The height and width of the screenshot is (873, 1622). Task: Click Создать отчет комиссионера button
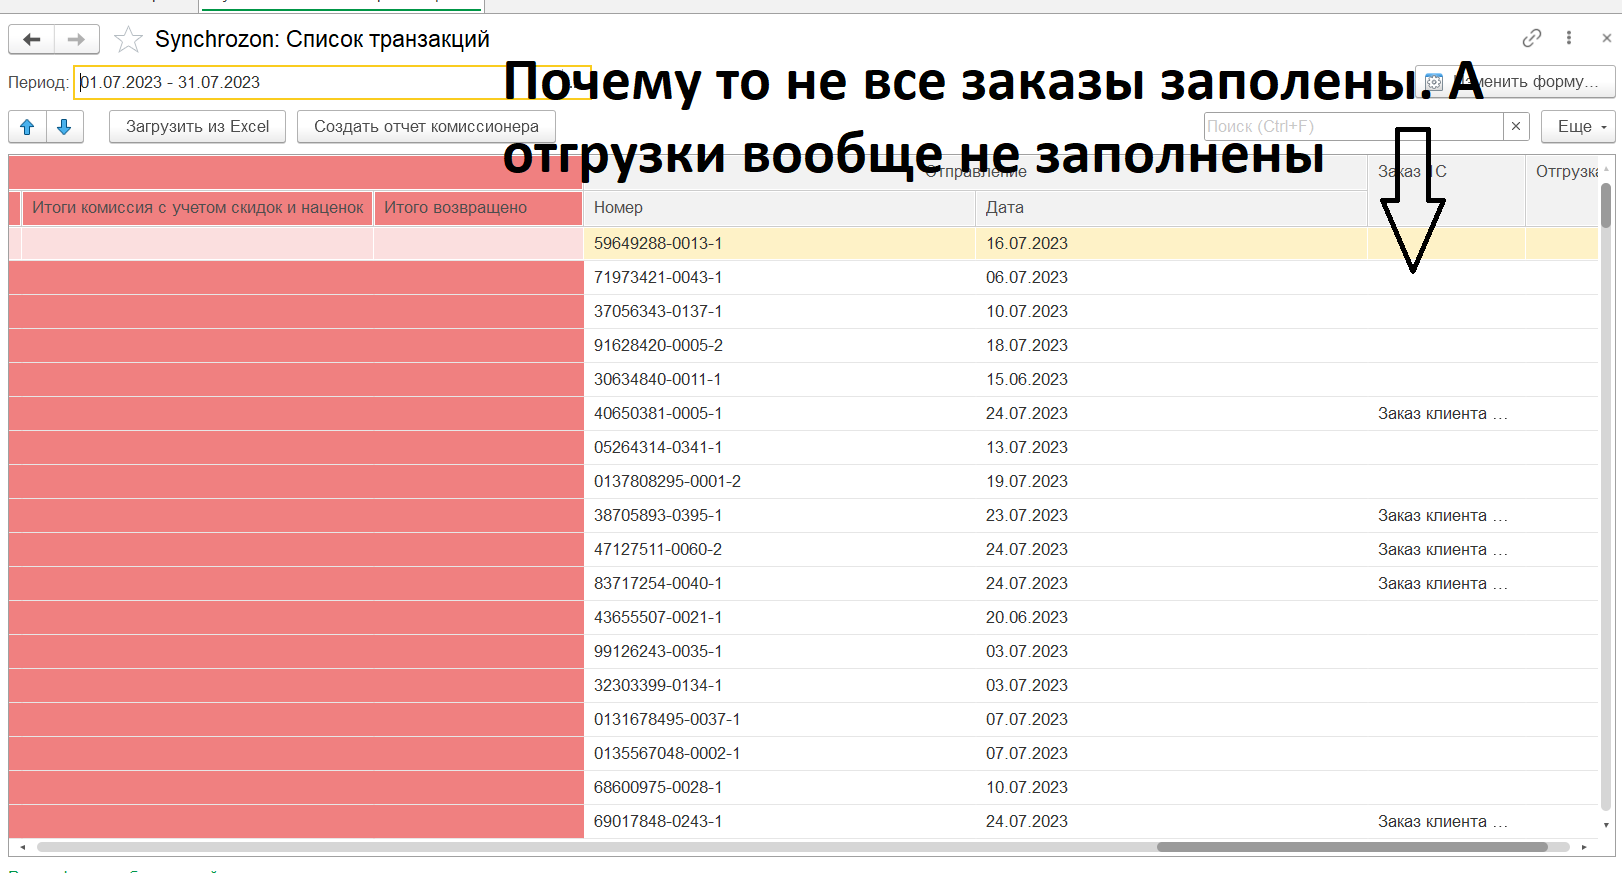(426, 127)
